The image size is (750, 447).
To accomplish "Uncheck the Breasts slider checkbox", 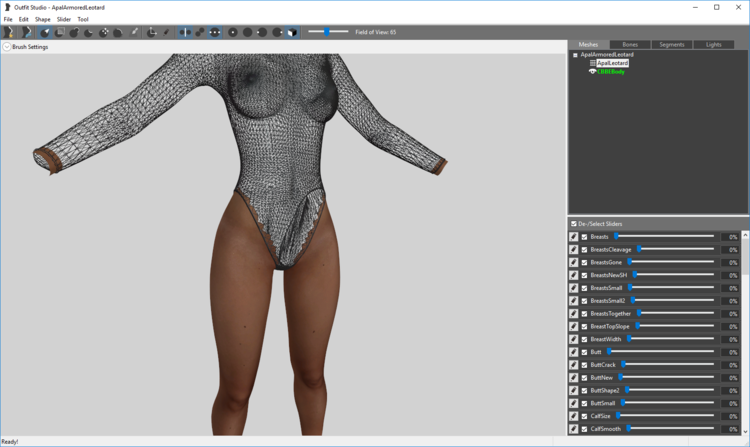I will pos(584,237).
